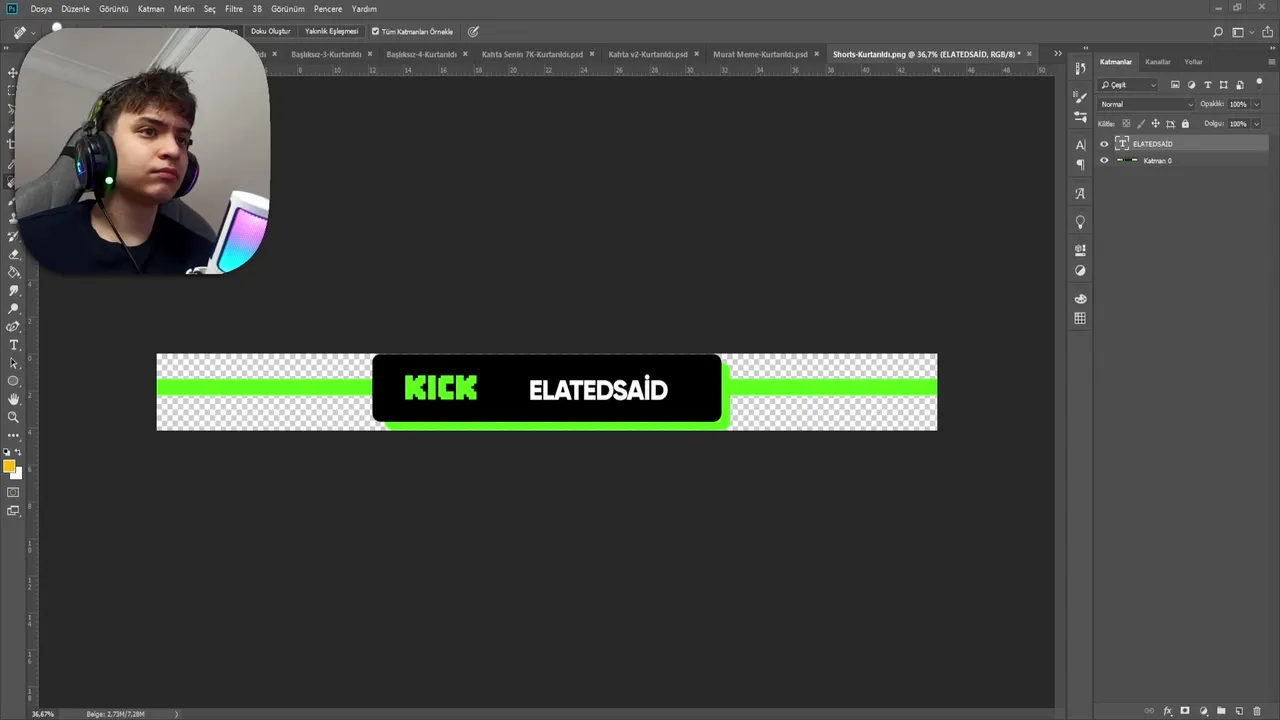This screenshot has width=1280, height=720.
Task: Open the Glyphs panel icon
Action: point(1080,194)
